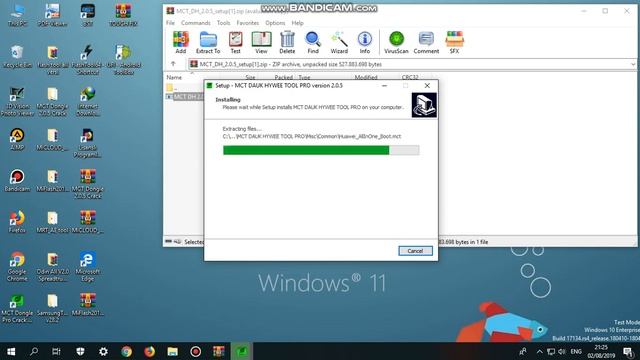Screen dimensions: 640x360
Task: Sort WinRAR list by CRC32 column
Action: click(x=410, y=77)
